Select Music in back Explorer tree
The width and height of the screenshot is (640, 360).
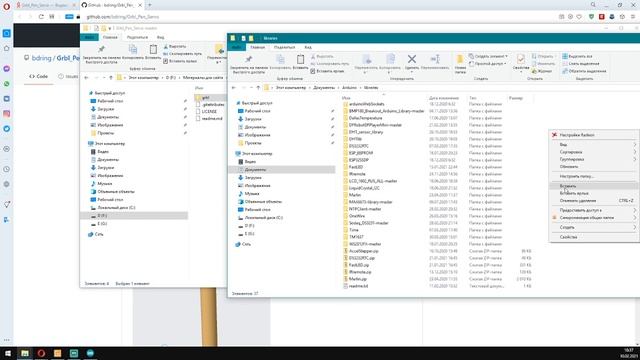(101, 184)
